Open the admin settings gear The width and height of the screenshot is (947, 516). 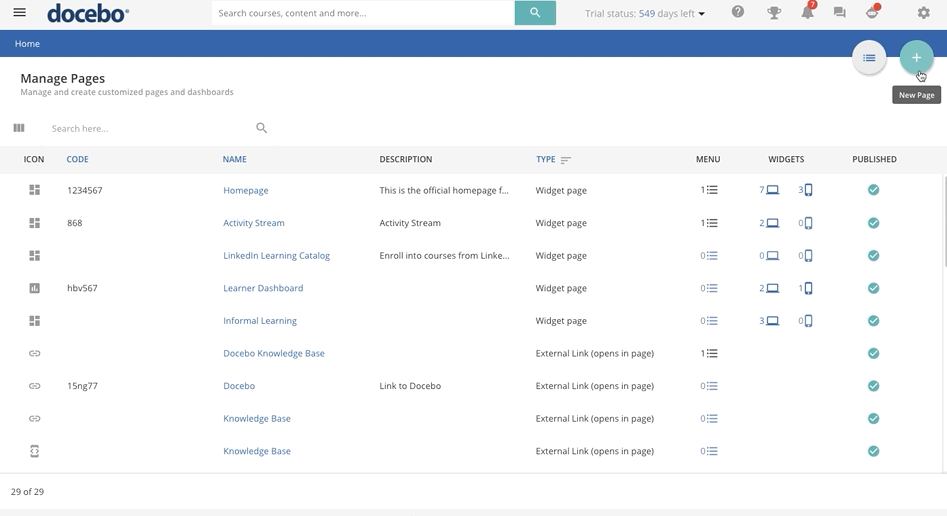tap(923, 13)
